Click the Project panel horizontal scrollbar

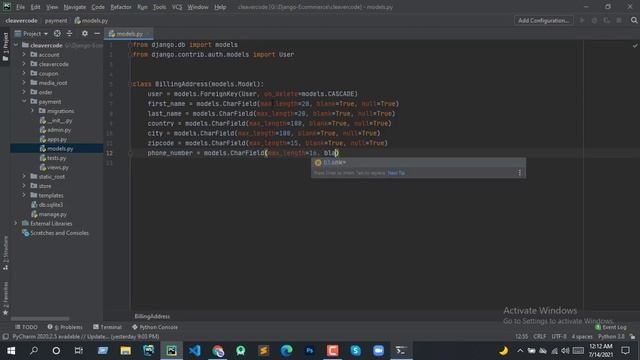[x=40, y=319]
